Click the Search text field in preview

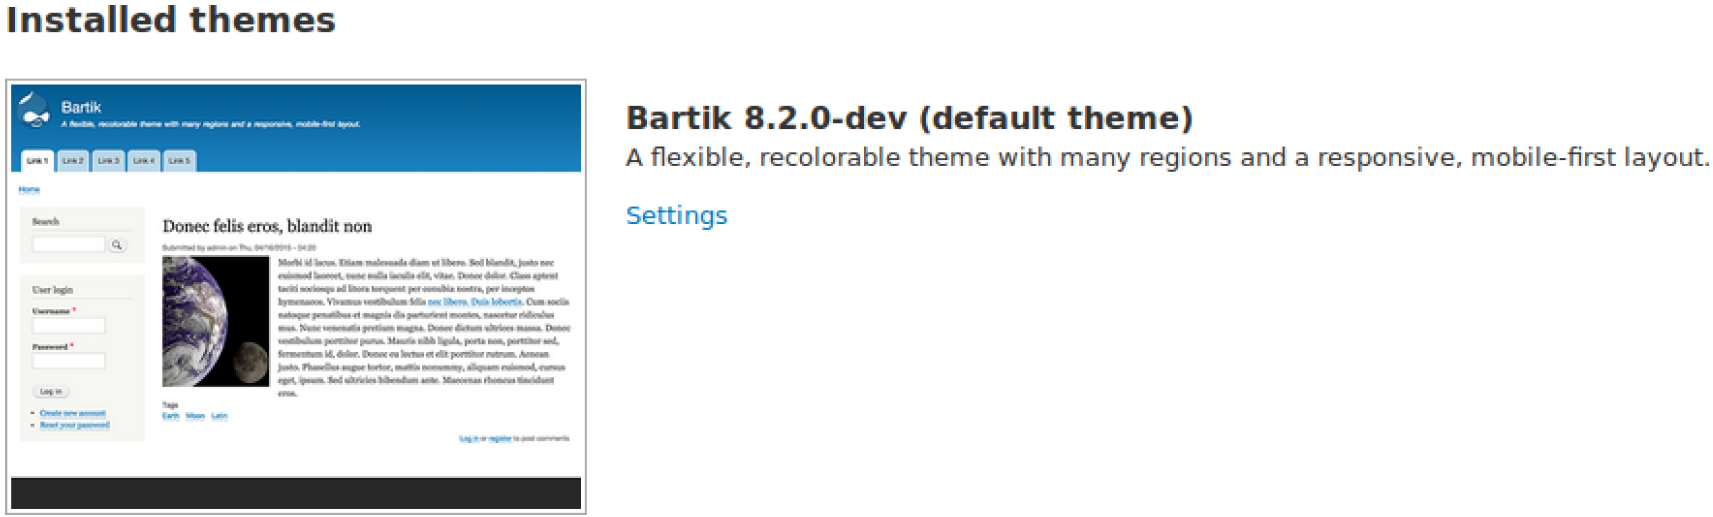point(68,245)
